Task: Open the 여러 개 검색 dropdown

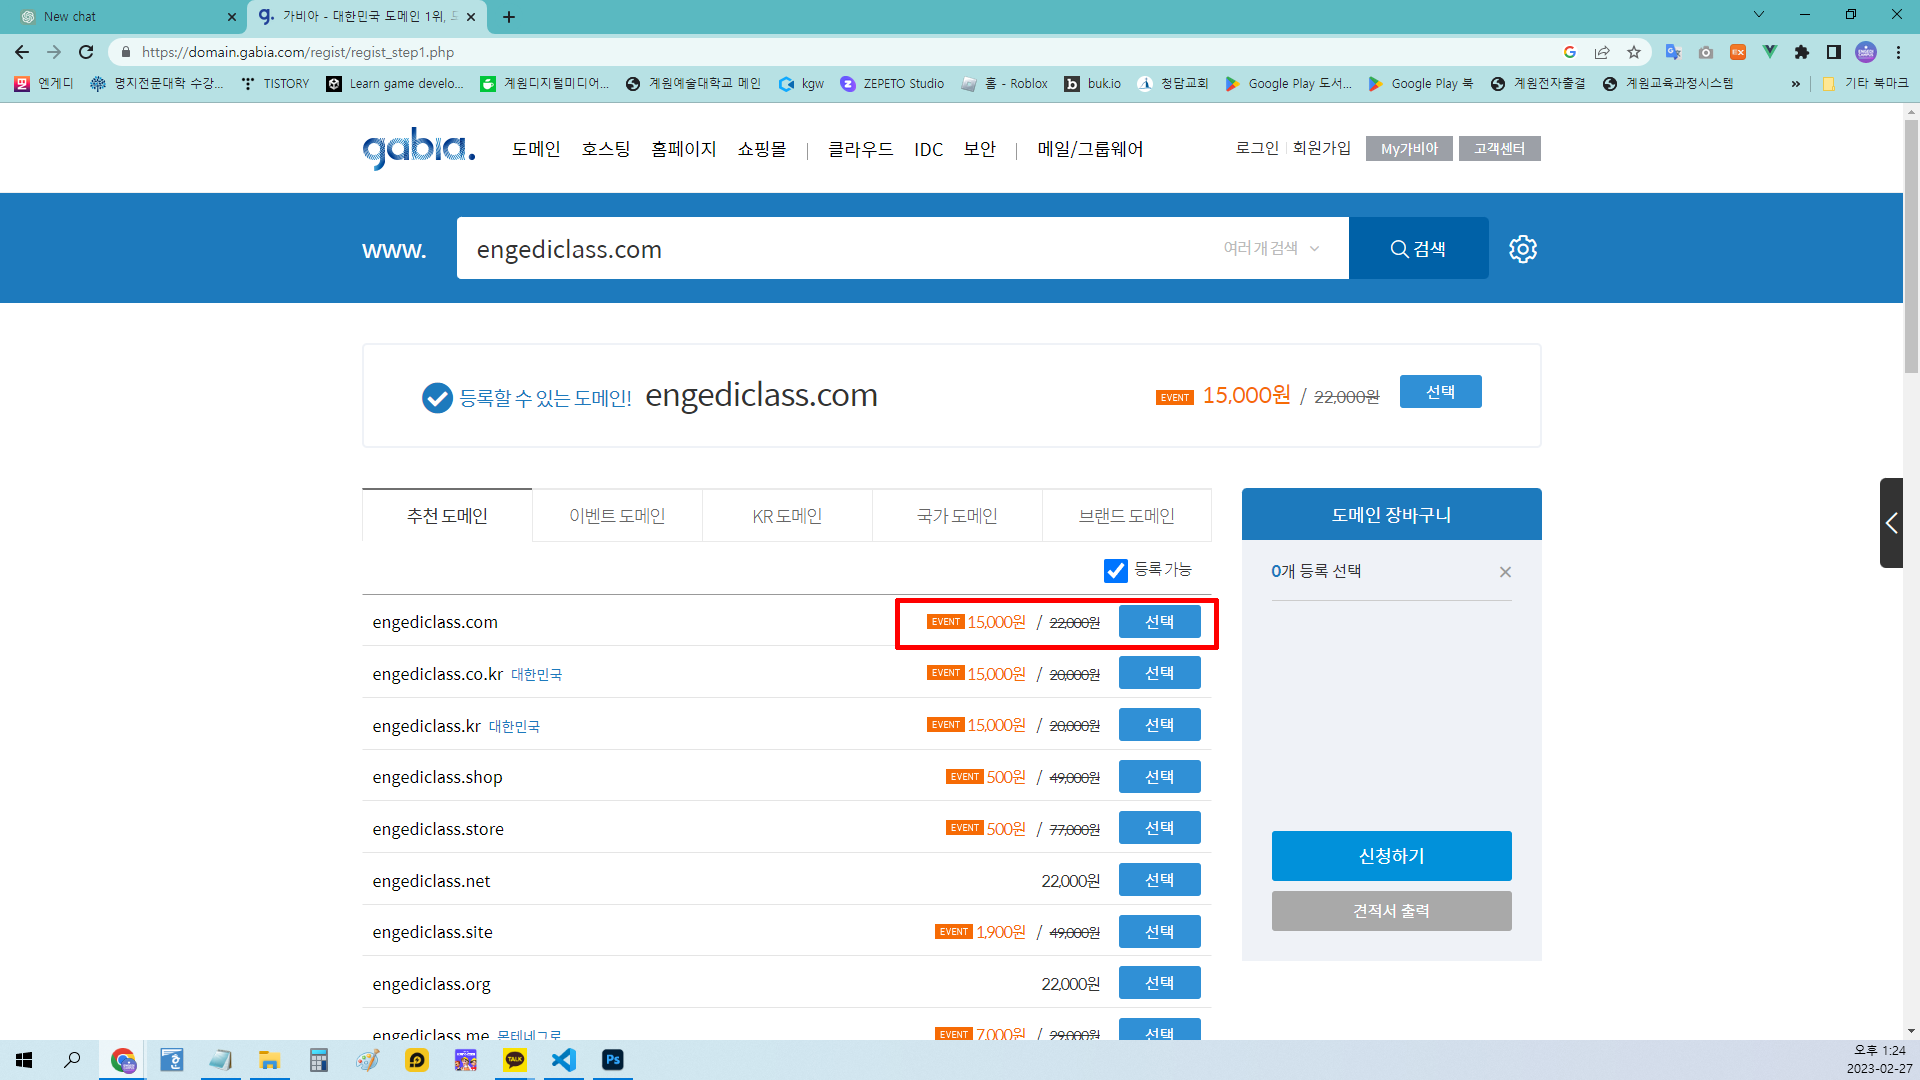Action: pyautogui.click(x=1270, y=248)
